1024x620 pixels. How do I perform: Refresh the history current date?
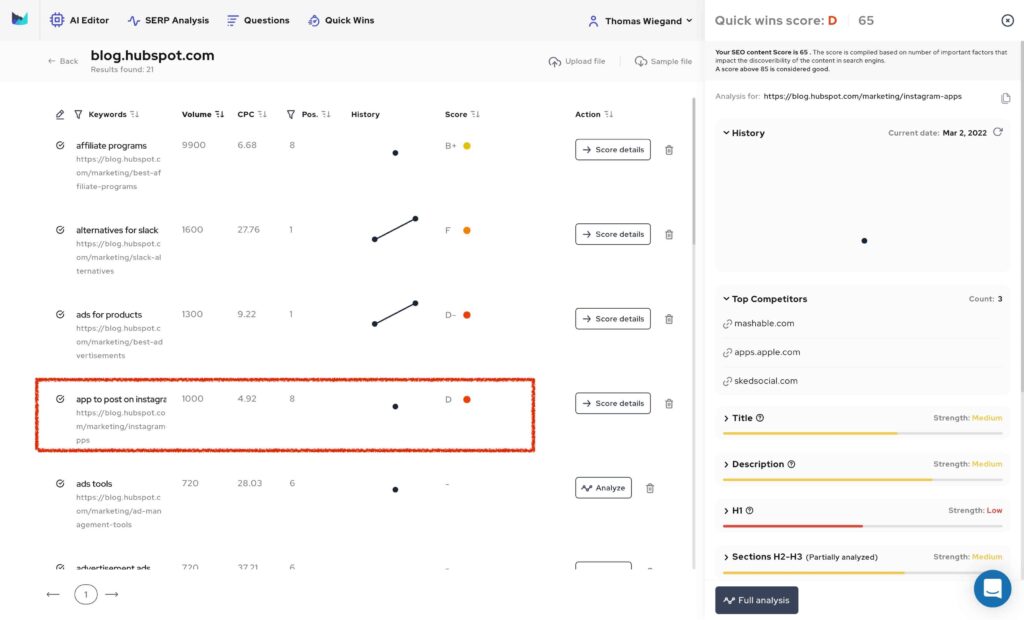(x=998, y=132)
